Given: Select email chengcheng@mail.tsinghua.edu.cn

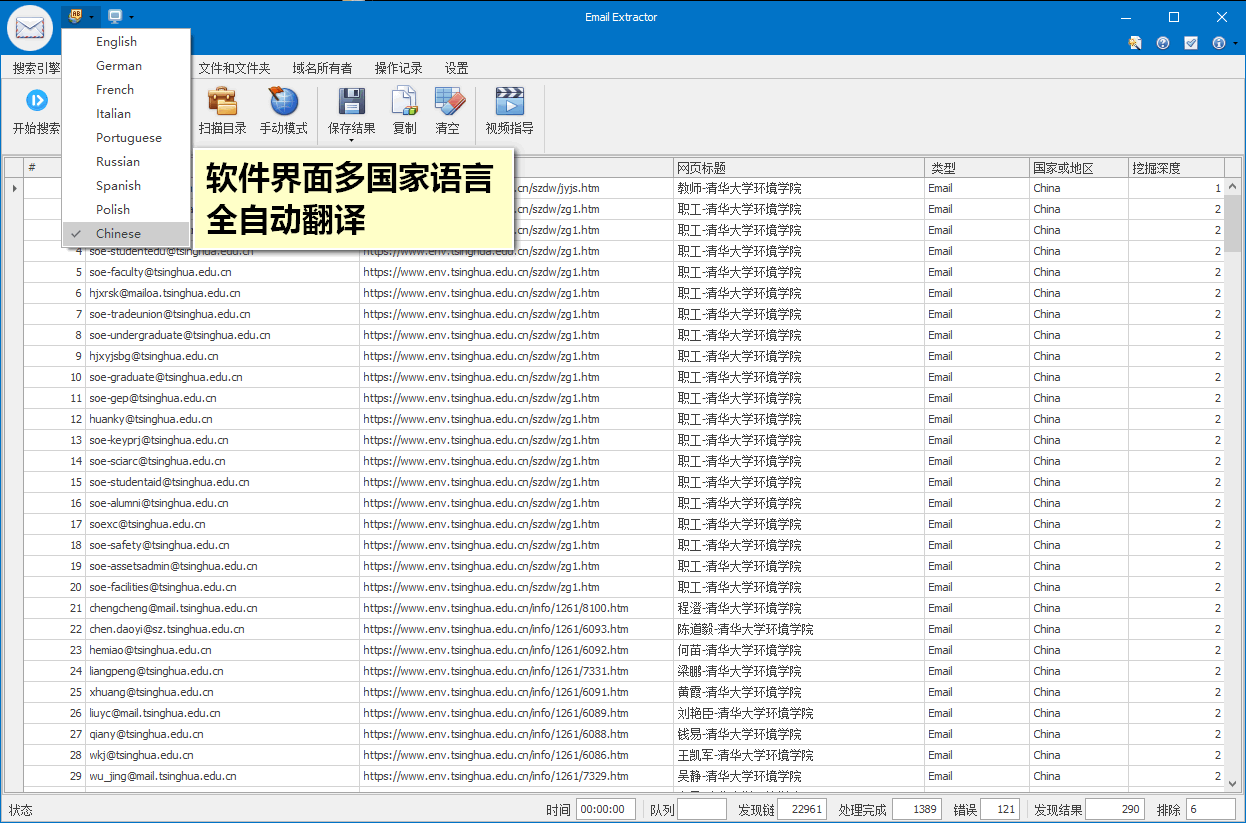Looking at the screenshot, I should click(173, 608).
